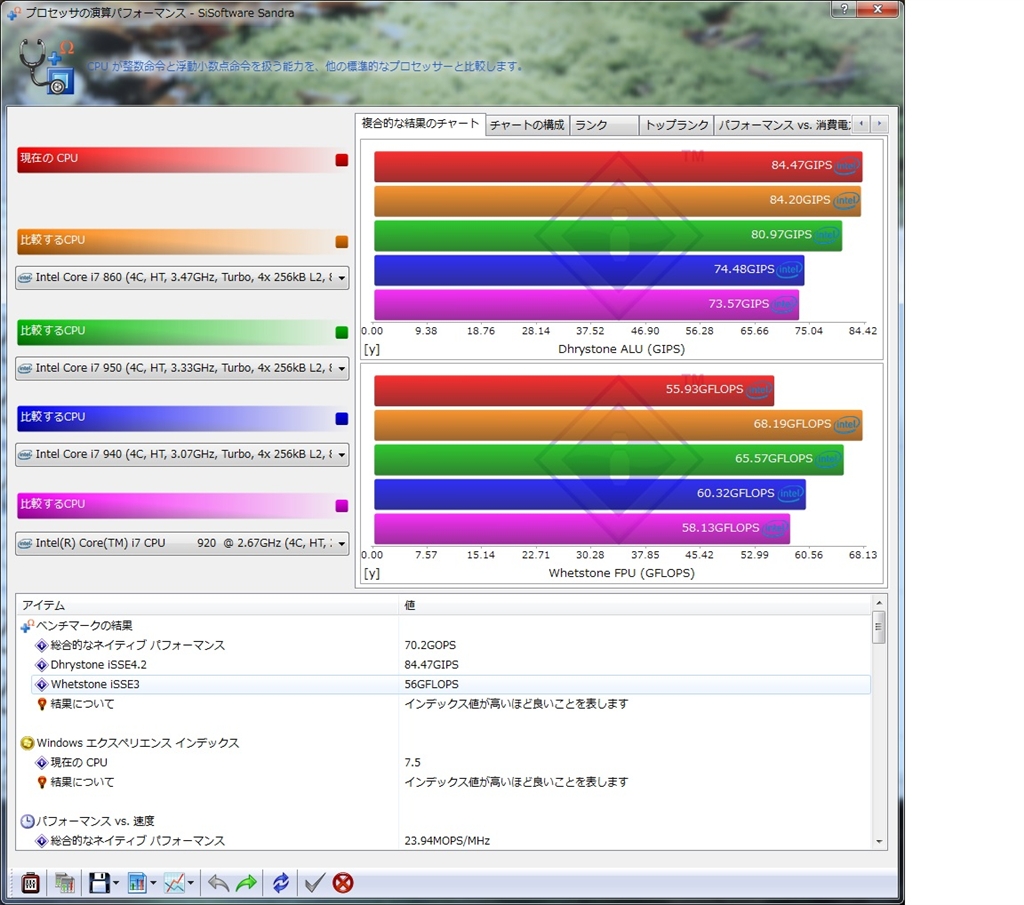Screen dimensions: 1024x905
Task: Click the bar chart report icon
Action: [x=137, y=883]
